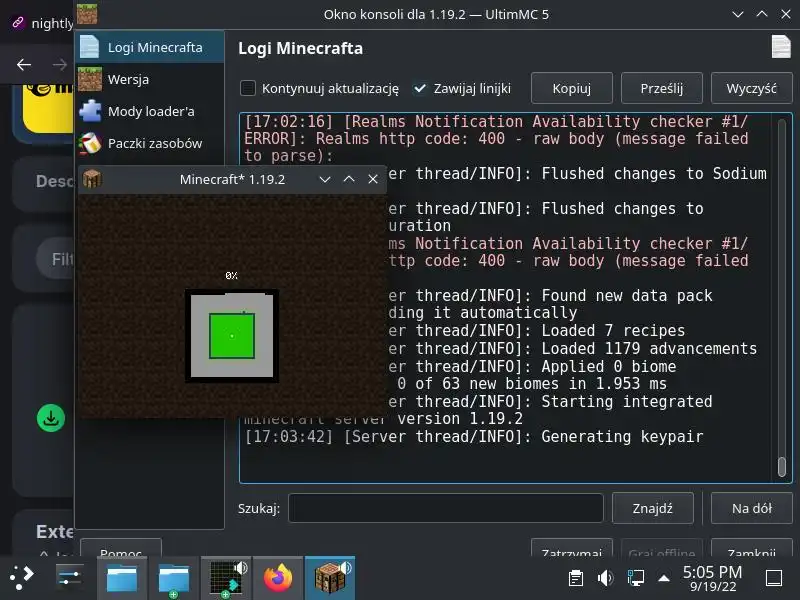
Task: Maximize the Minecraft 1.19.2 window
Action: 349,179
